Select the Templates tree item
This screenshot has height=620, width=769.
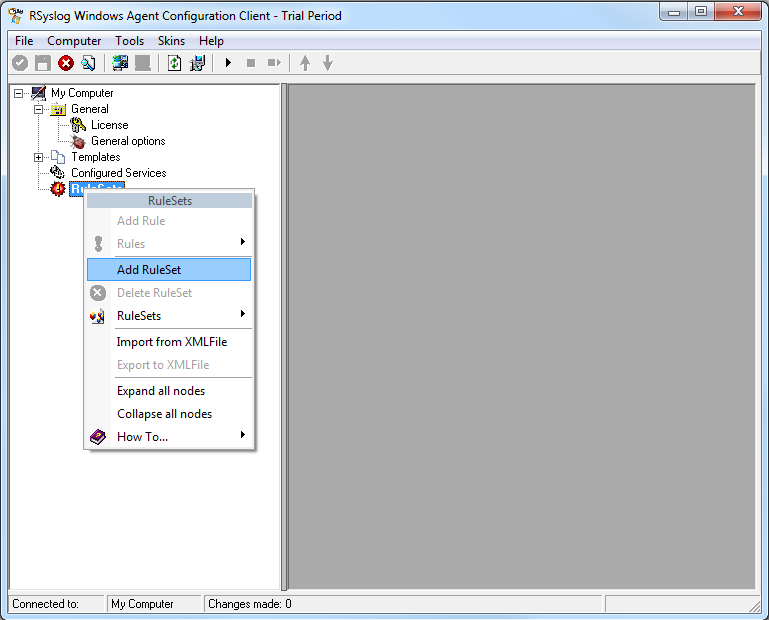[x=96, y=157]
